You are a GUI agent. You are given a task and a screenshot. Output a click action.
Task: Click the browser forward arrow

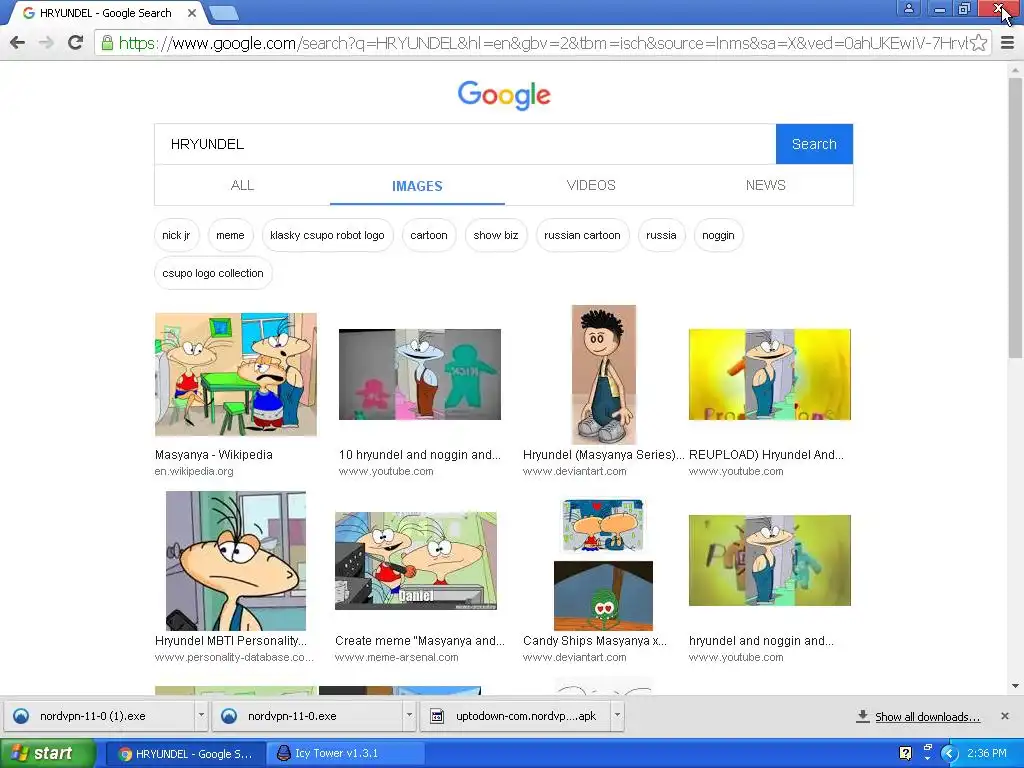(x=46, y=43)
